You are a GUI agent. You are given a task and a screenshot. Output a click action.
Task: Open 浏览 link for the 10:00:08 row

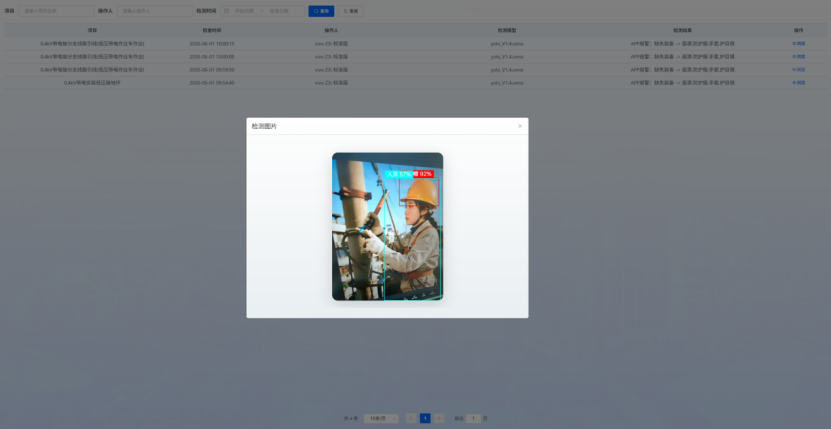click(799, 57)
